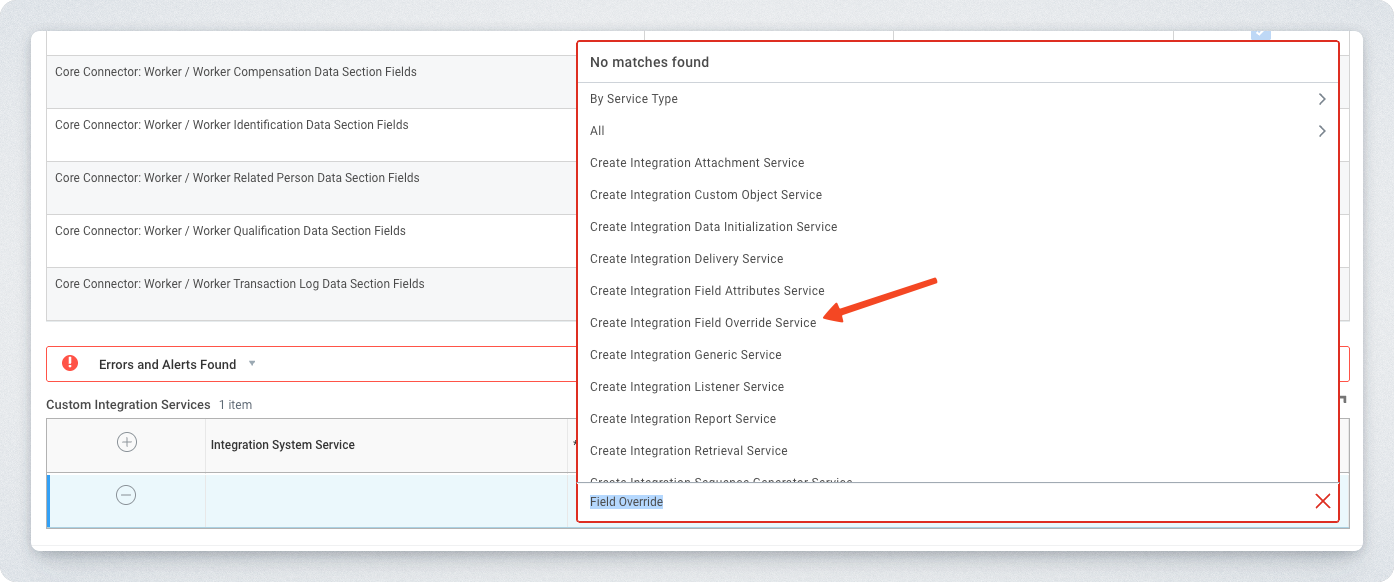Select Create Integration Data Initialization Service
Viewport: 1394px width, 582px height.
[713, 227]
